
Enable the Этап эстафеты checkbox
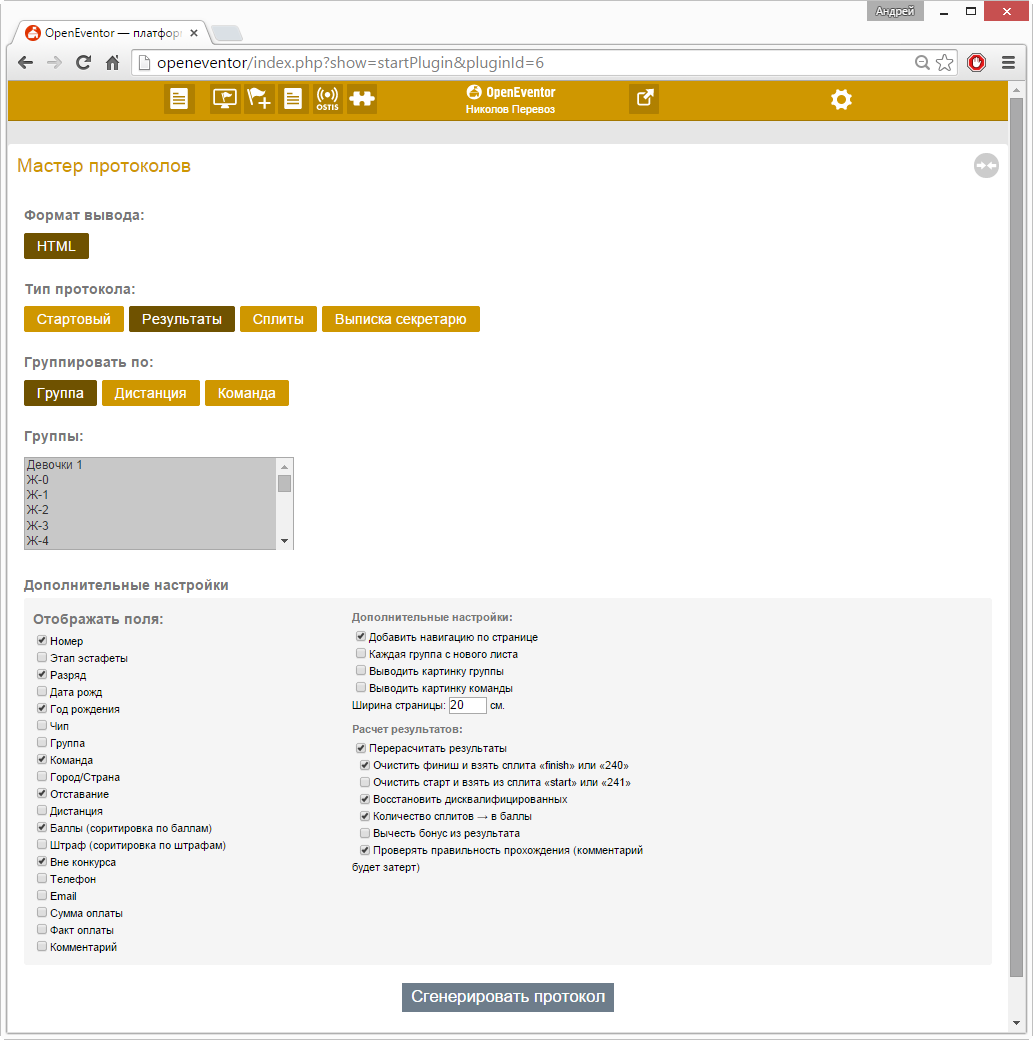point(42,657)
